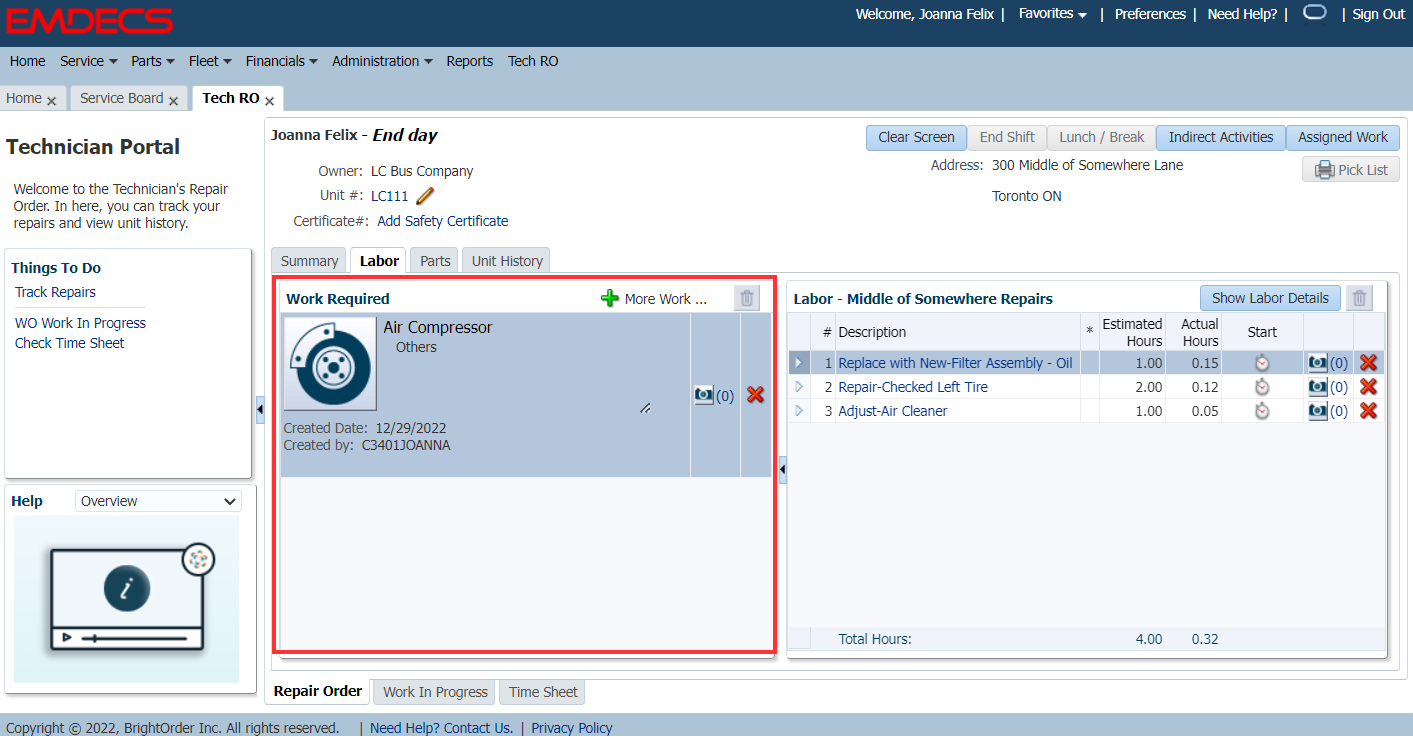
Task: Click the pencil edit icon beside LC111
Action: click(x=425, y=196)
